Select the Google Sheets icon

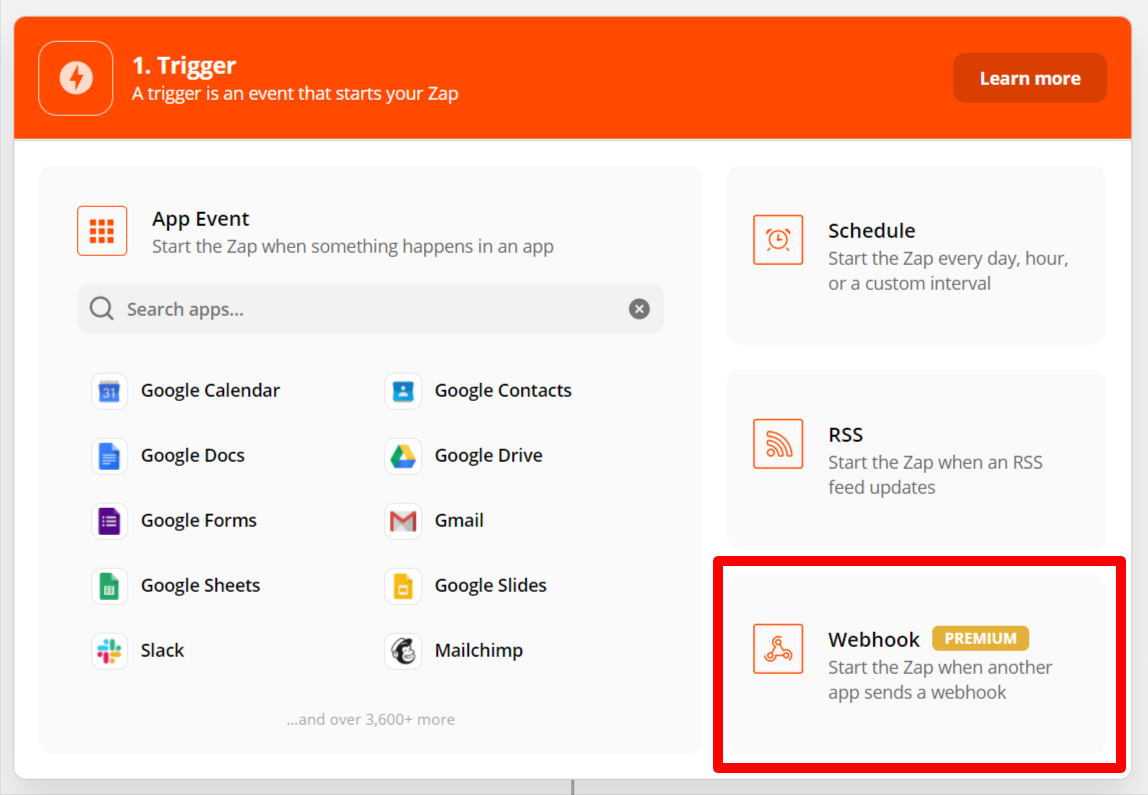[x=109, y=586]
